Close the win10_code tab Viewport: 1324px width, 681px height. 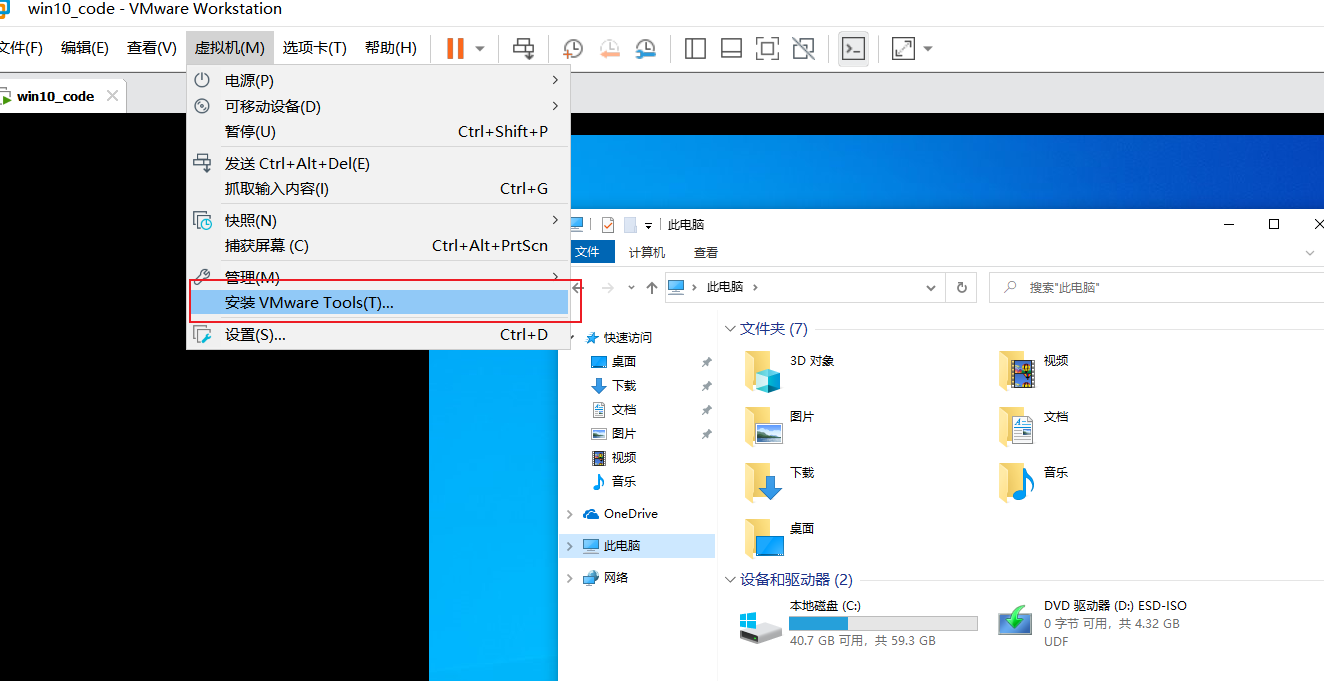[x=112, y=96]
